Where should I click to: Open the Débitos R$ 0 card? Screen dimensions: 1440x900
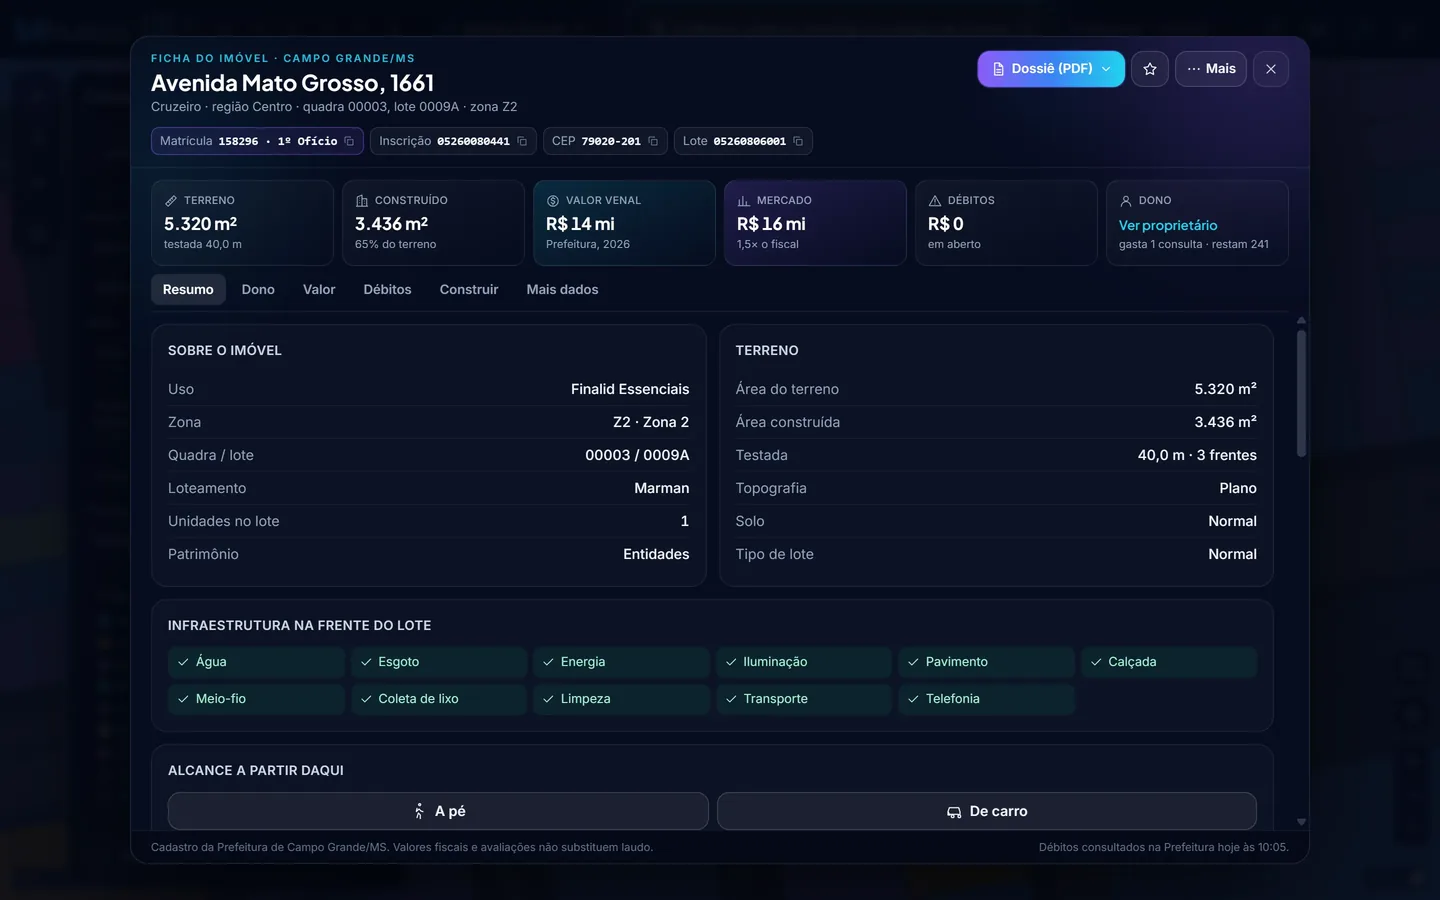tap(1006, 223)
